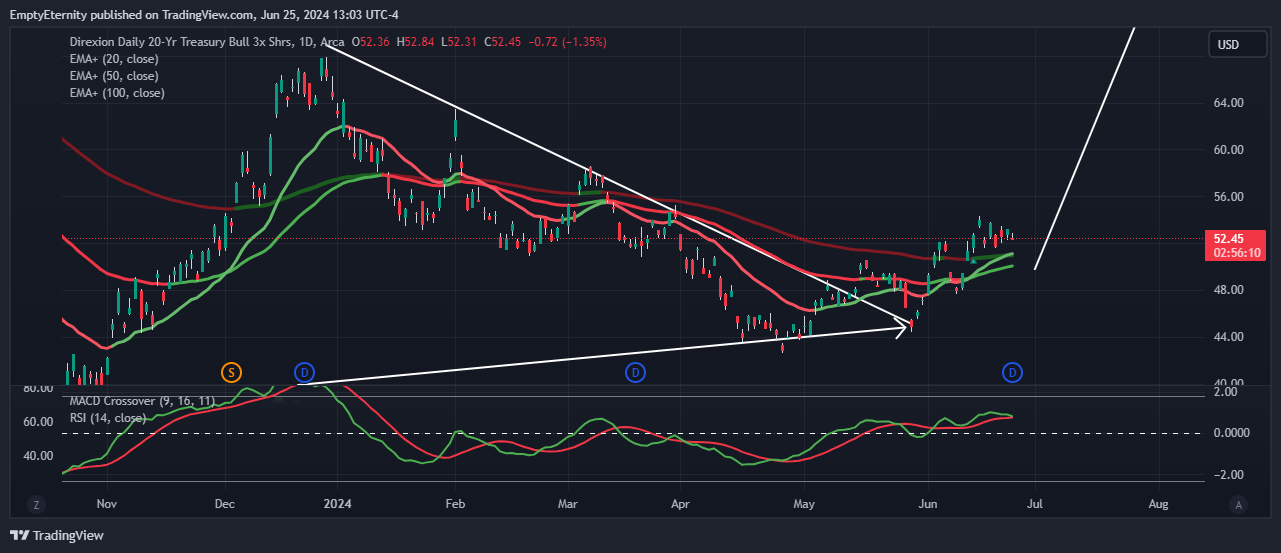1281x553 pixels.
Task: Click the Nov label on time axis
Action: click(108, 503)
